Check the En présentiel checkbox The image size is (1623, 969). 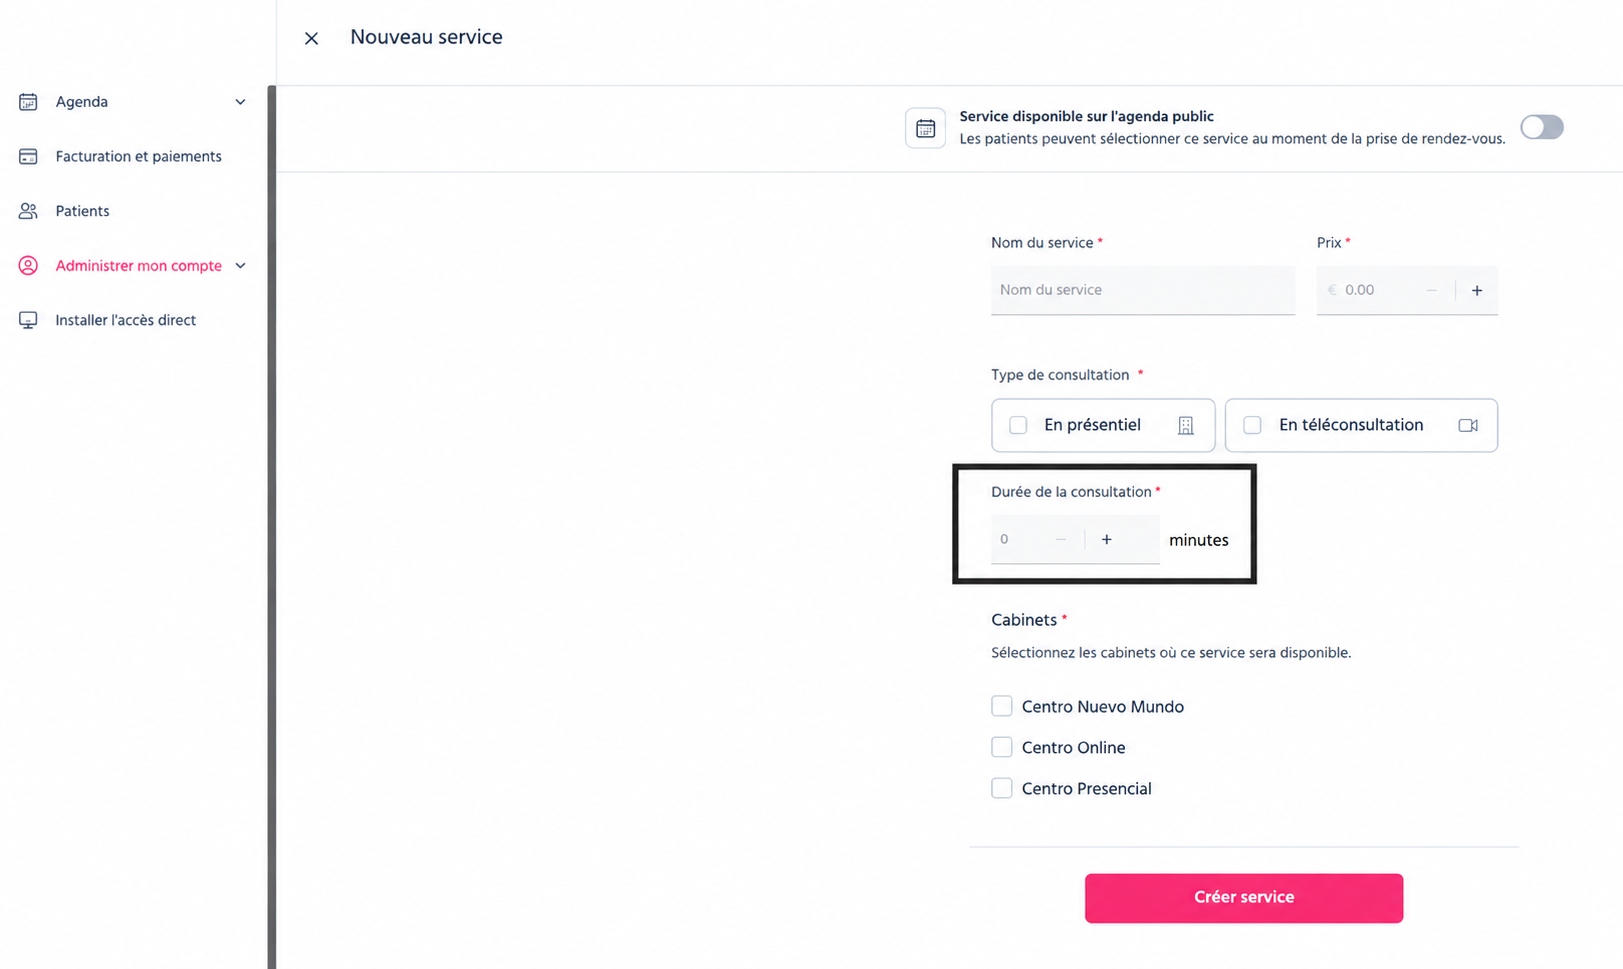pyautogui.click(x=1018, y=425)
